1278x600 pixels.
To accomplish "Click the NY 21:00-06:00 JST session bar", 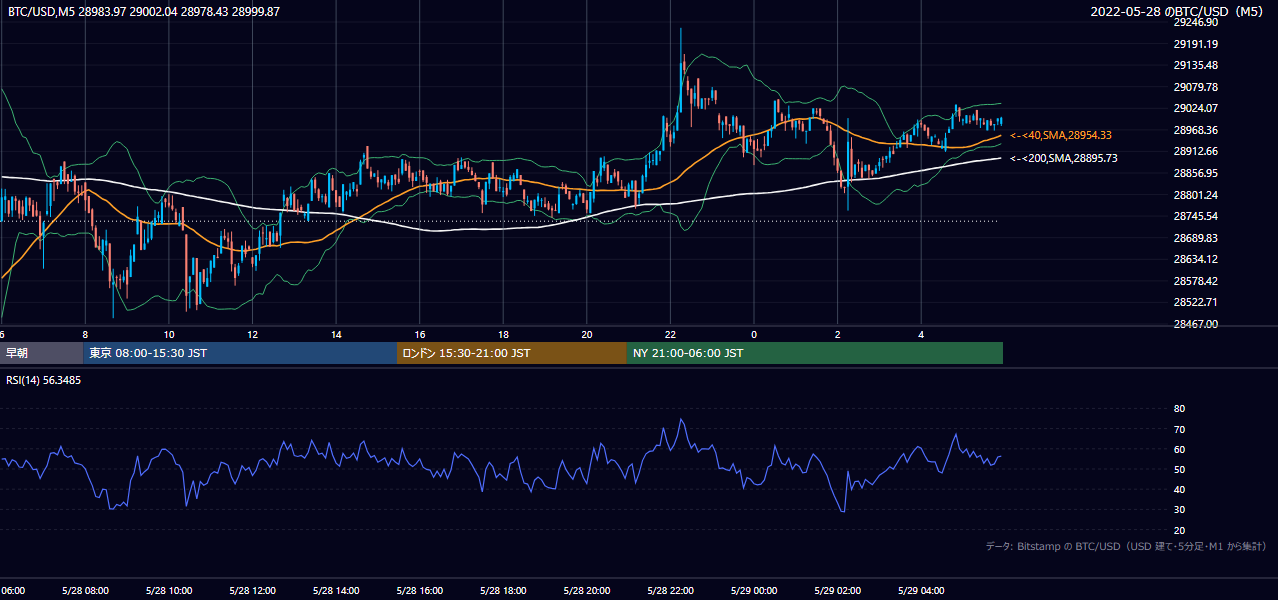I will 815,353.
